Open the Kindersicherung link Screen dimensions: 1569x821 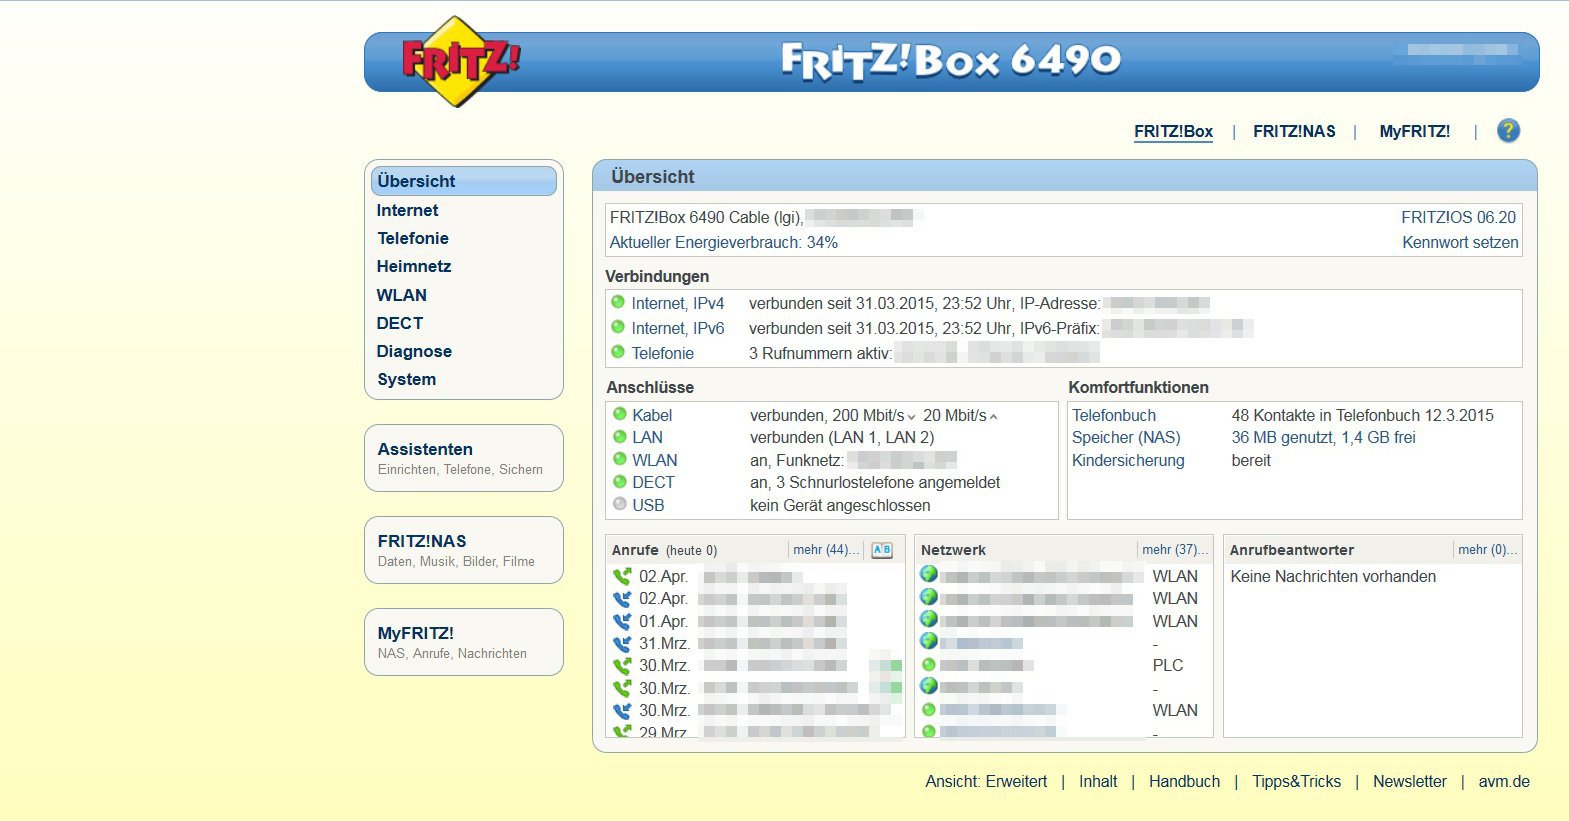1128,460
